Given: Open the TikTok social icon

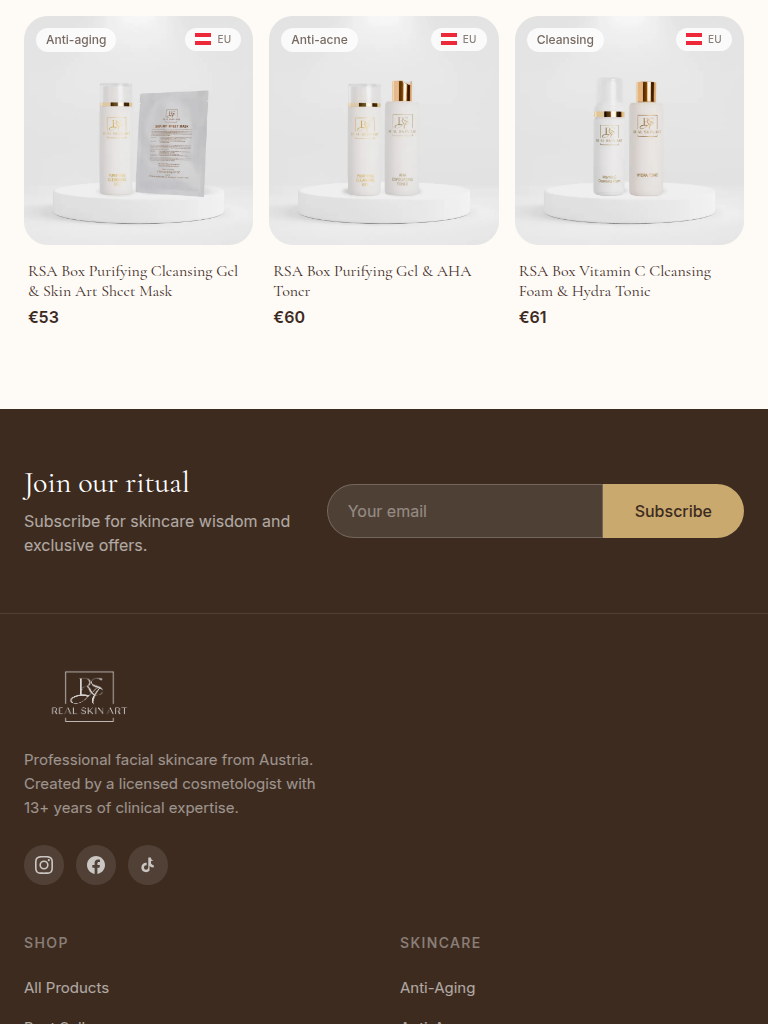Looking at the screenshot, I should coord(148,865).
